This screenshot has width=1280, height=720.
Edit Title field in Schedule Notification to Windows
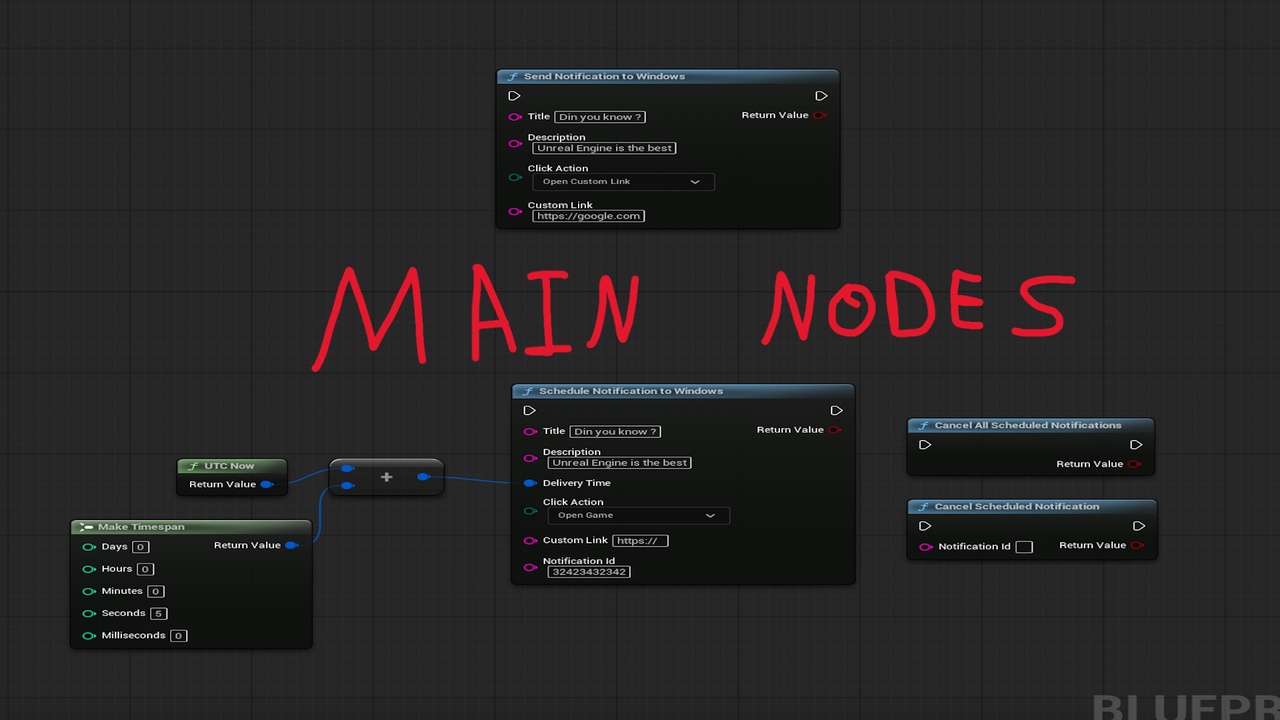coord(615,432)
